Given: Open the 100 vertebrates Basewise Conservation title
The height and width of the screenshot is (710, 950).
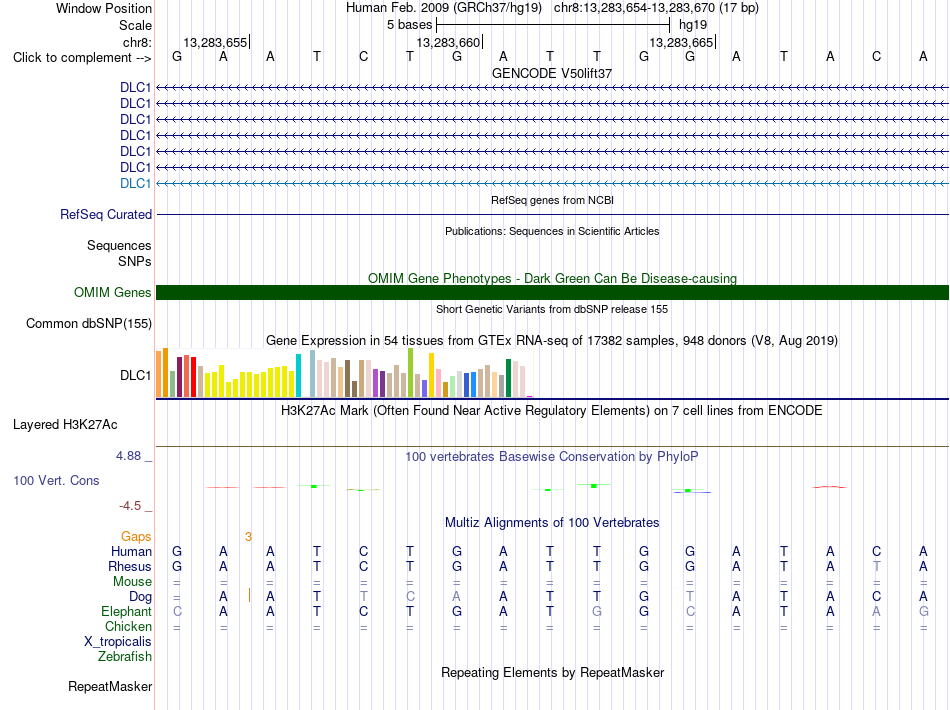Looking at the screenshot, I should [552, 457].
